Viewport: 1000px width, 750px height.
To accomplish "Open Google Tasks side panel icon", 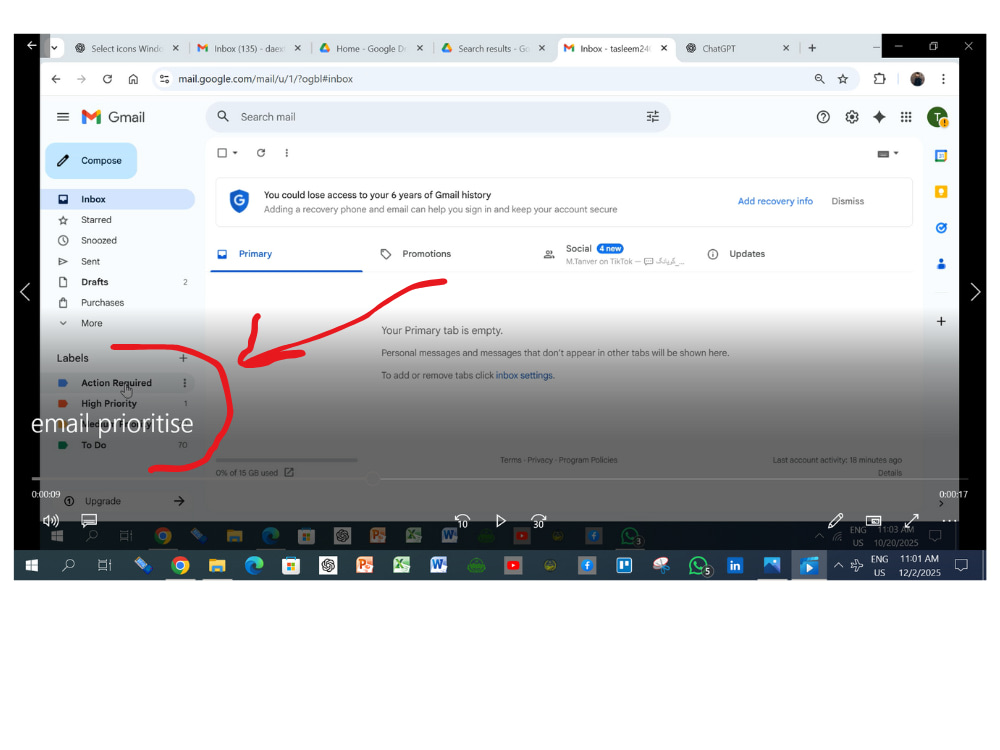I will click(x=941, y=228).
